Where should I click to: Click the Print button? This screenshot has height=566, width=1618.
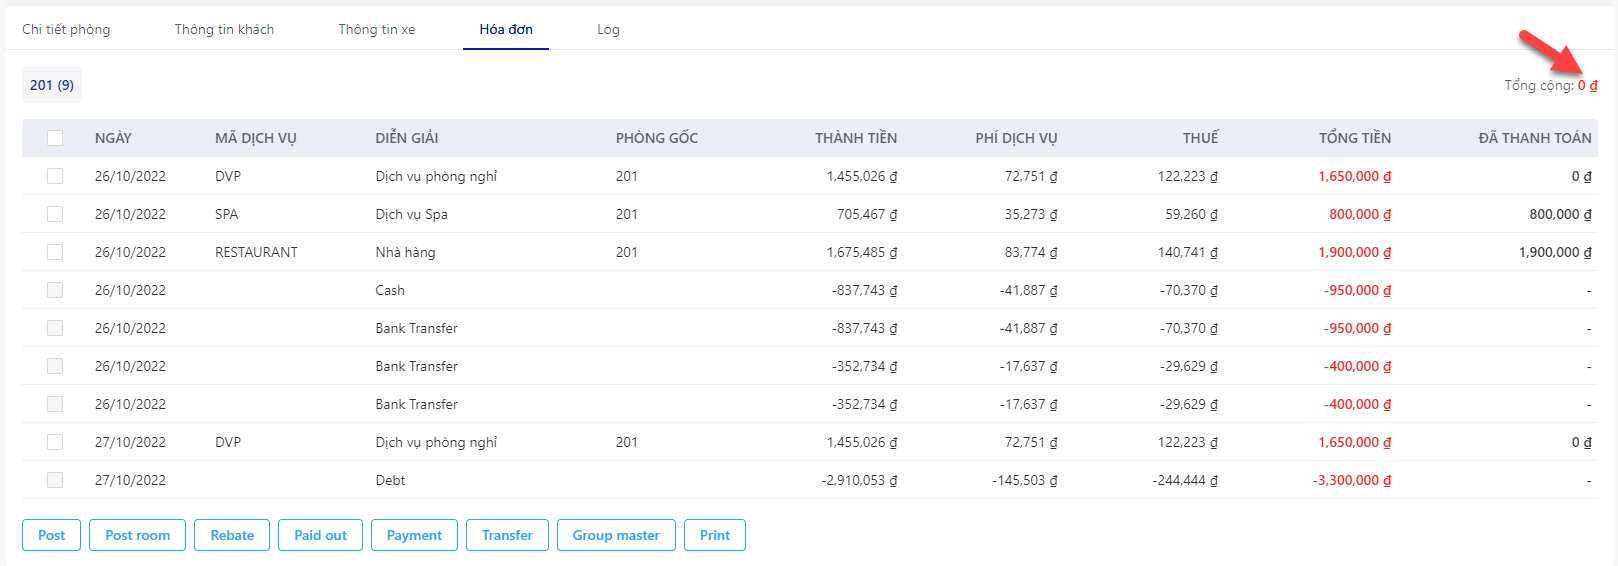pyautogui.click(x=715, y=535)
